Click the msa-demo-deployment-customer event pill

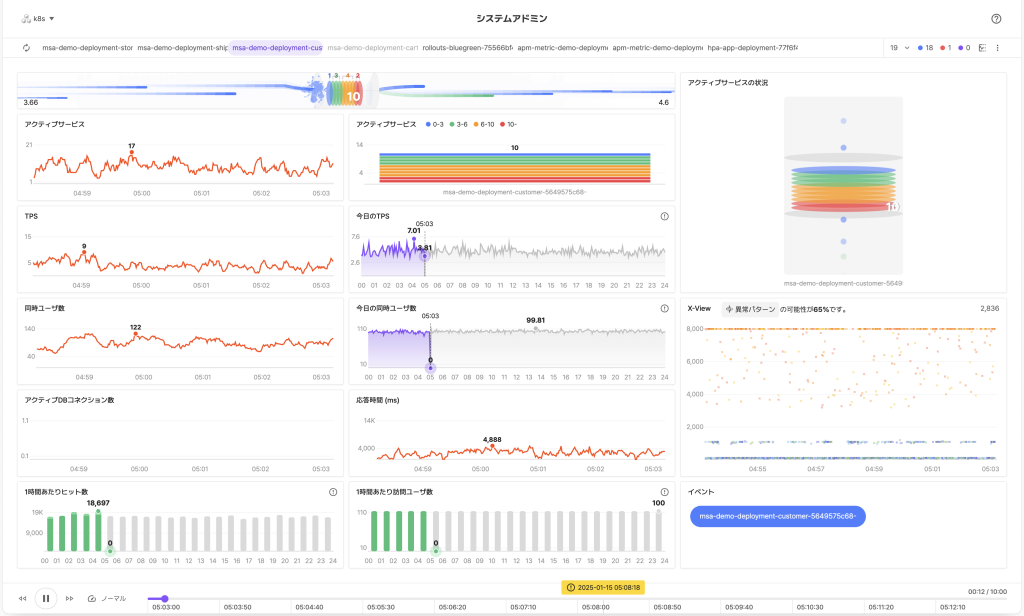[777, 516]
